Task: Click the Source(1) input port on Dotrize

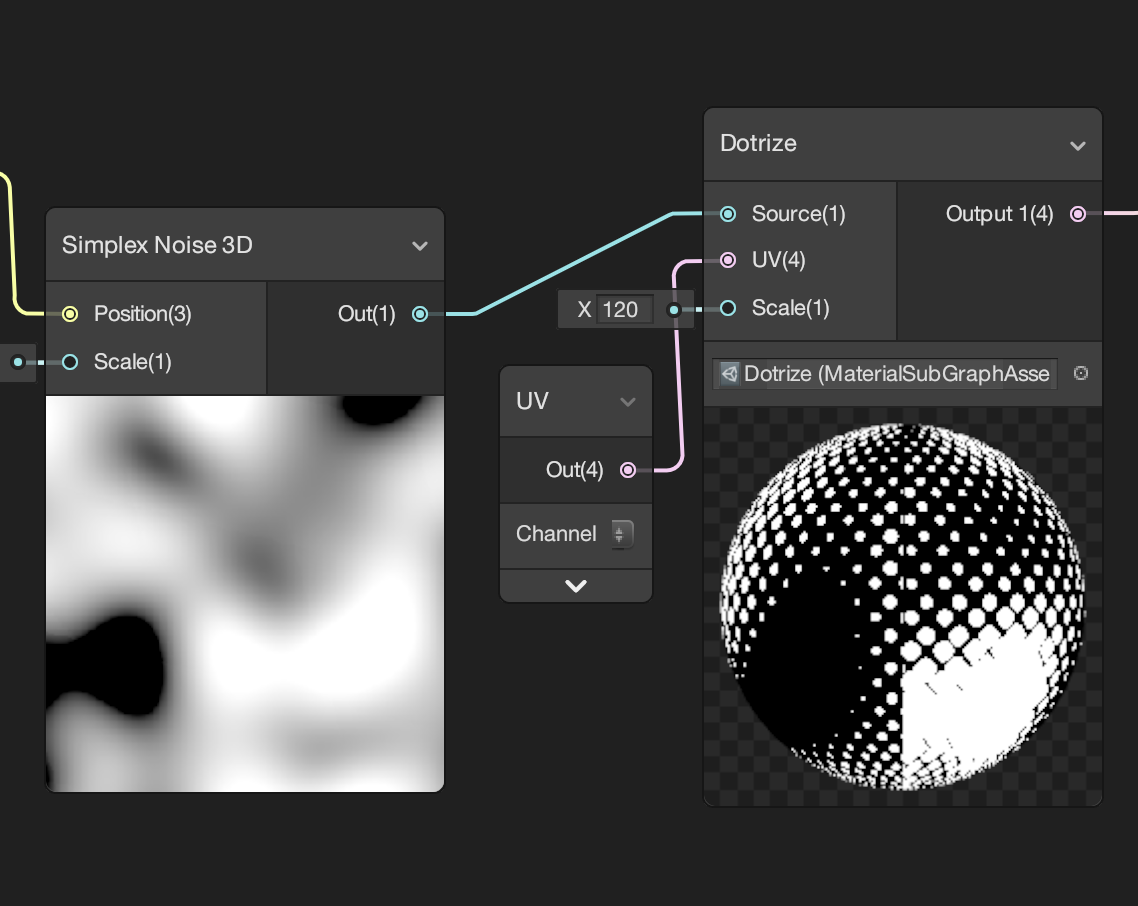Action: 728,213
